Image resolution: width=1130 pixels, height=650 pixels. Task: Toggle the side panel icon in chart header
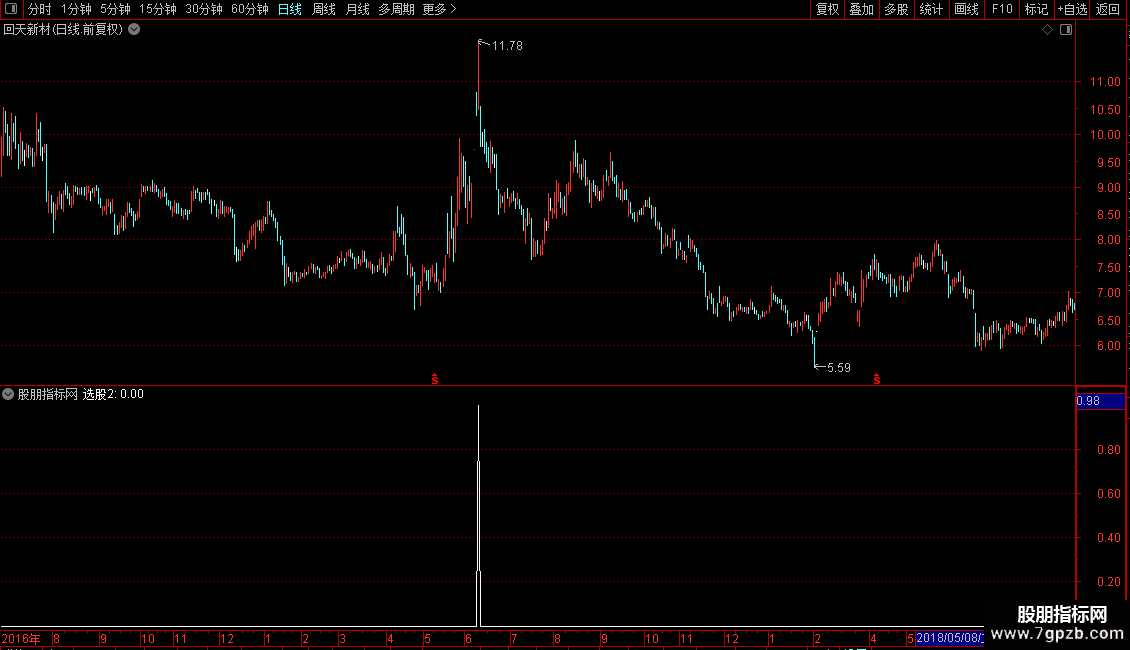point(1066,30)
